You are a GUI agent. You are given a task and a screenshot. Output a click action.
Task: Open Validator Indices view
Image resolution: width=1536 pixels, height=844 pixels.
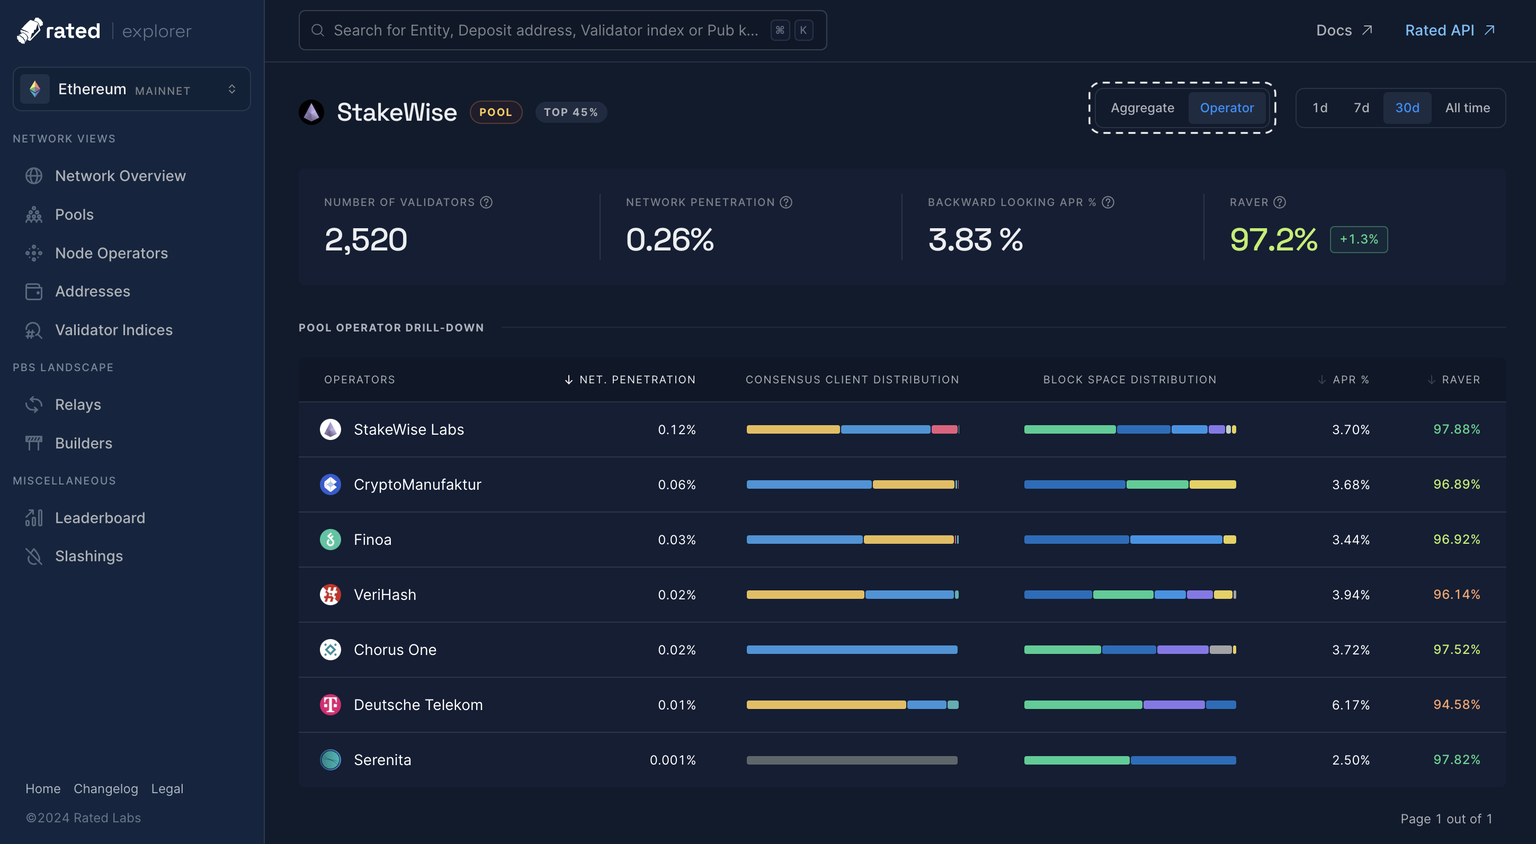point(113,330)
